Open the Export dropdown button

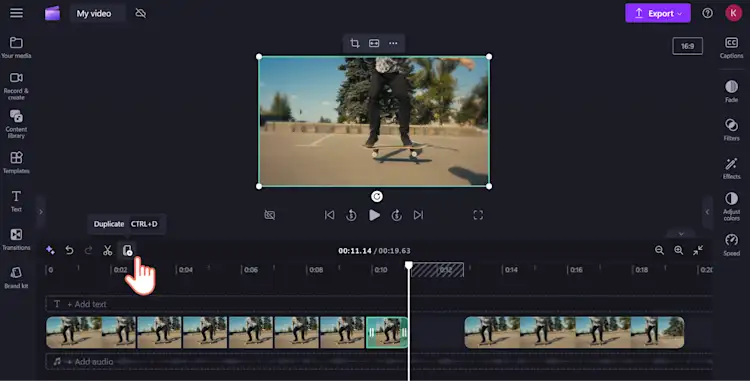[x=658, y=13]
